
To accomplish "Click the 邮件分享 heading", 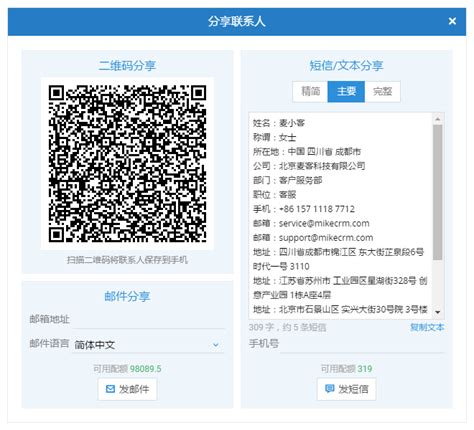I will pos(127,296).
